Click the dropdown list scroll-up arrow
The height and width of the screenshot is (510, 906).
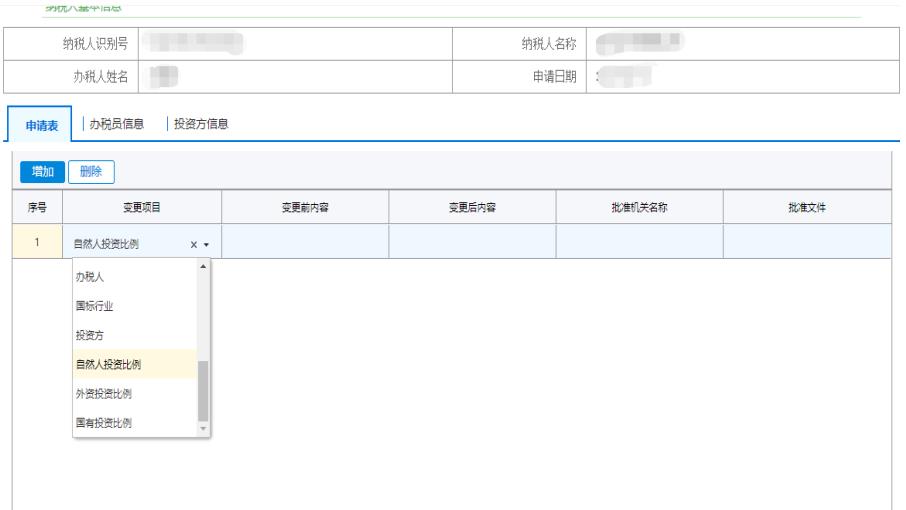[204, 266]
